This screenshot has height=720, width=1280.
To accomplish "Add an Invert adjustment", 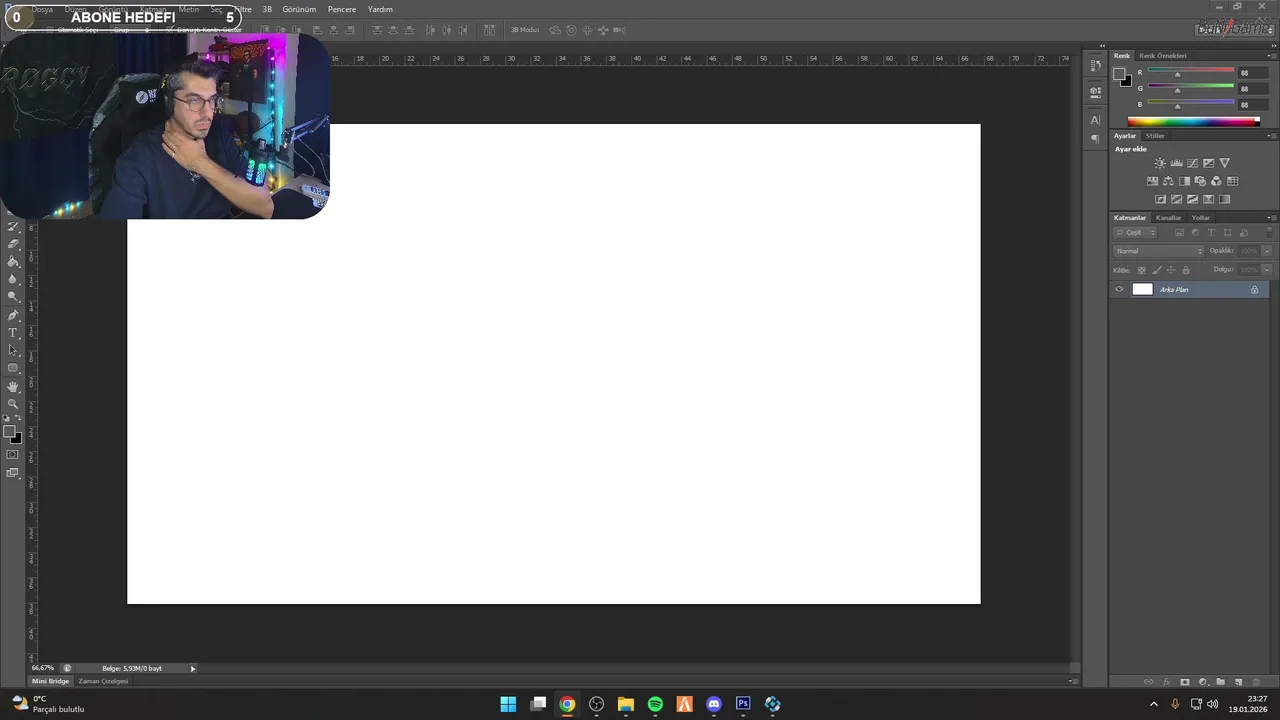I will point(1160,199).
